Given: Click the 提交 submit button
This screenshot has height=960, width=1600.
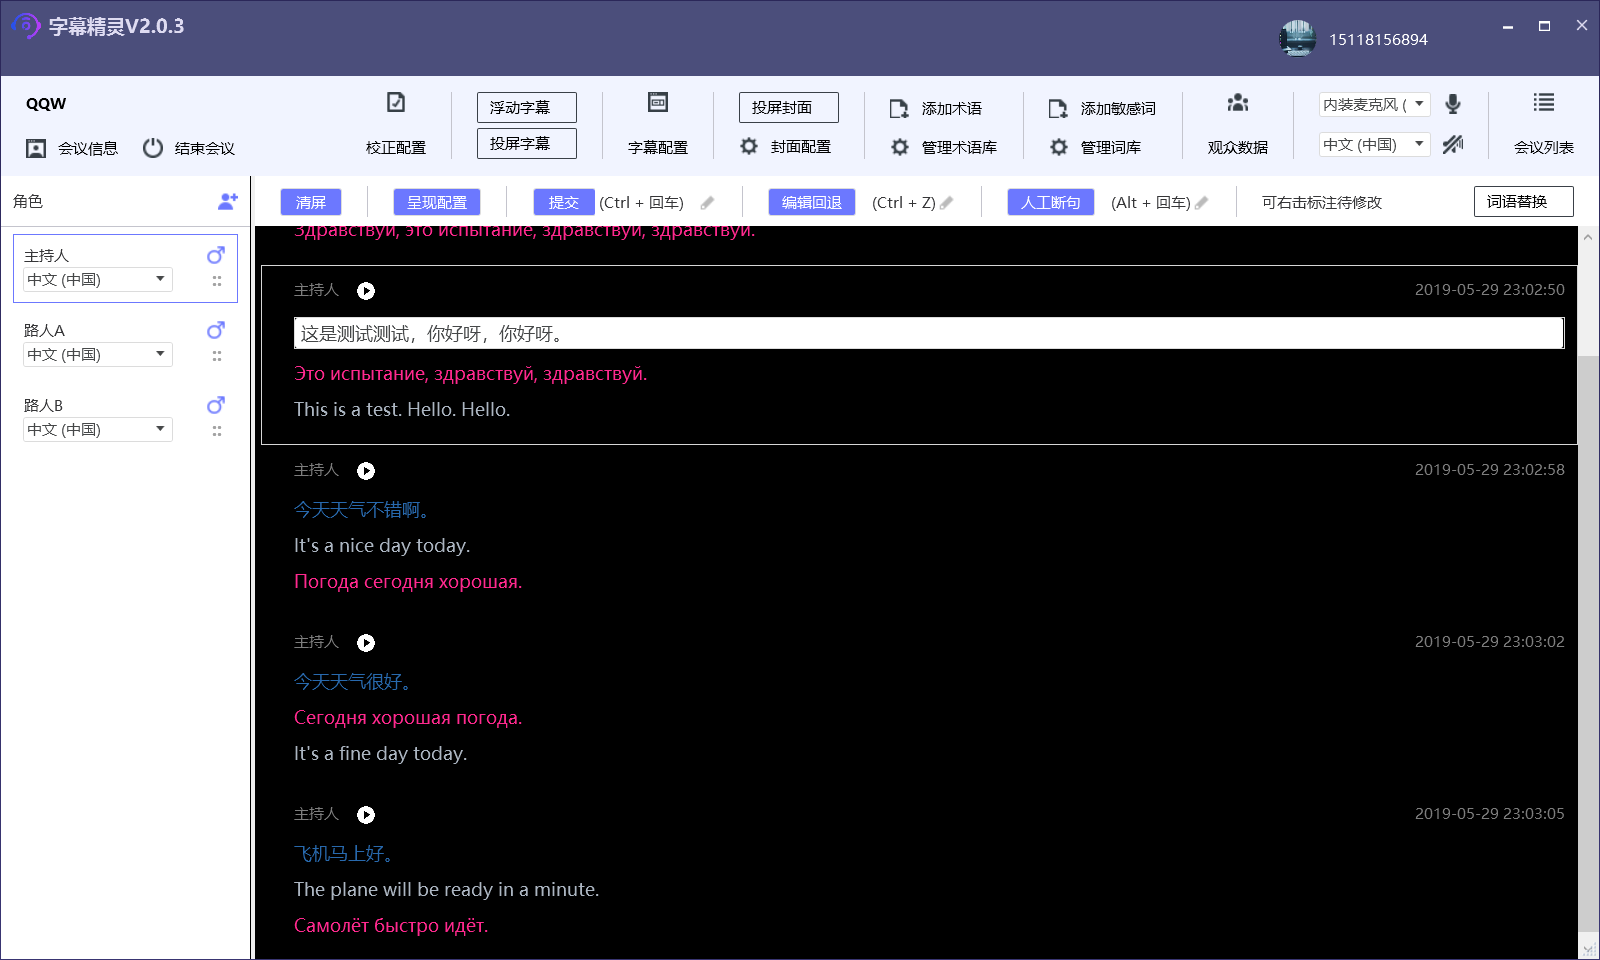Looking at the screenshot, I should coord(564,202).
